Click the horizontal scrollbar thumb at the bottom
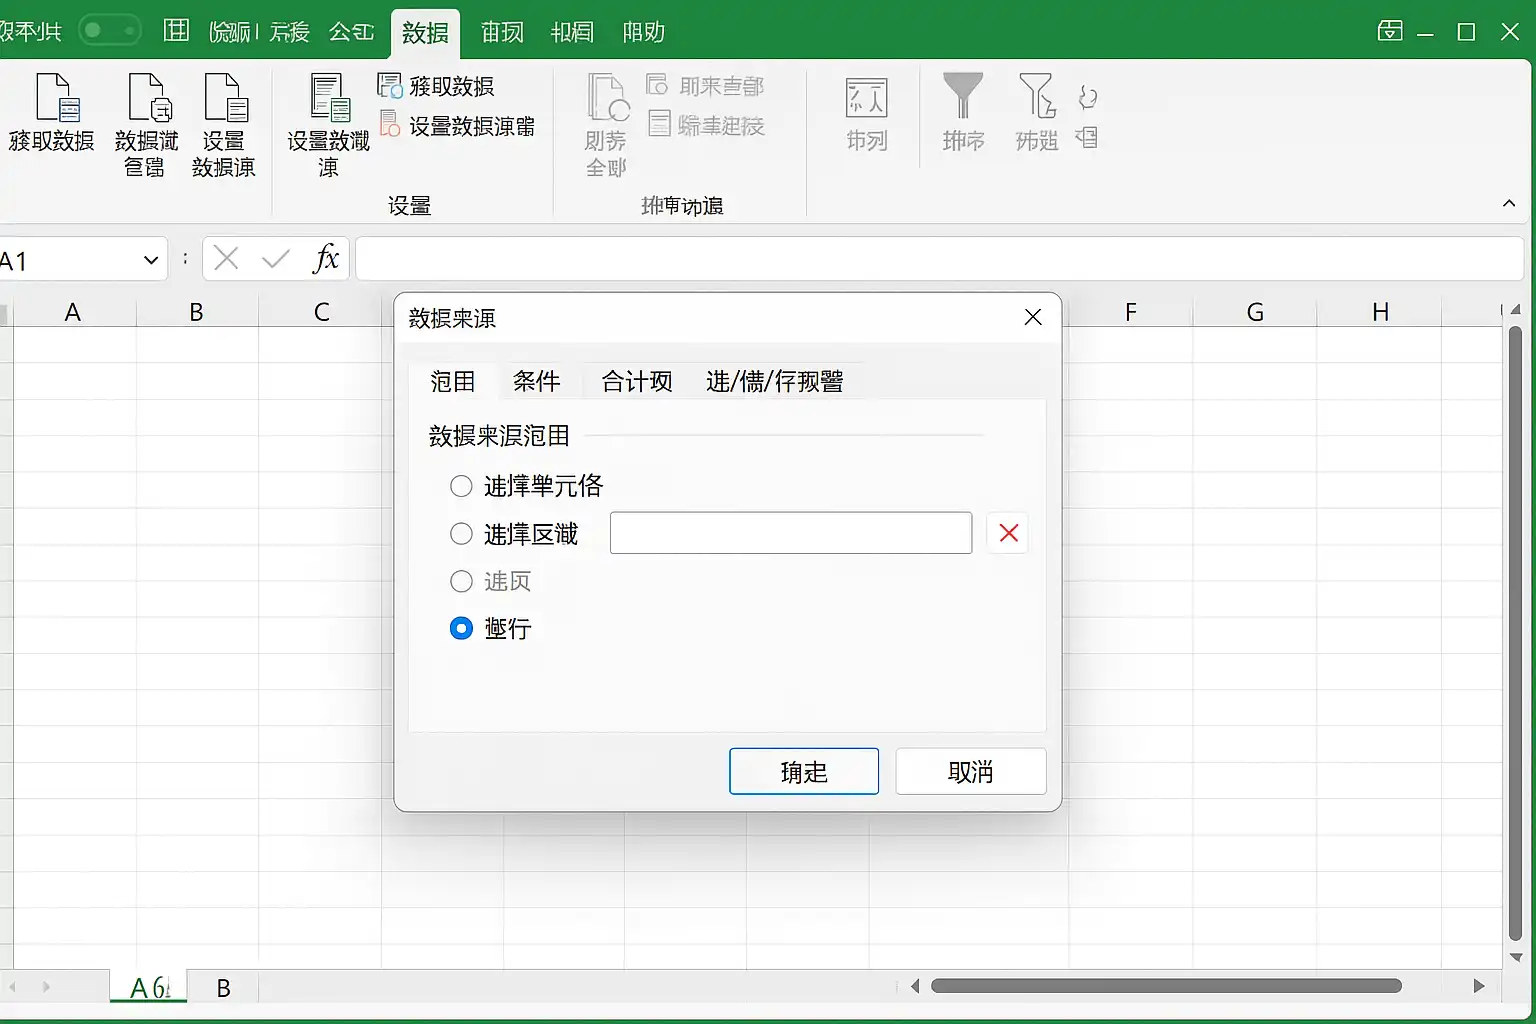The height and width of the screenshot is (1024, 1536). pyautogui.click(x=1165, y=986)
